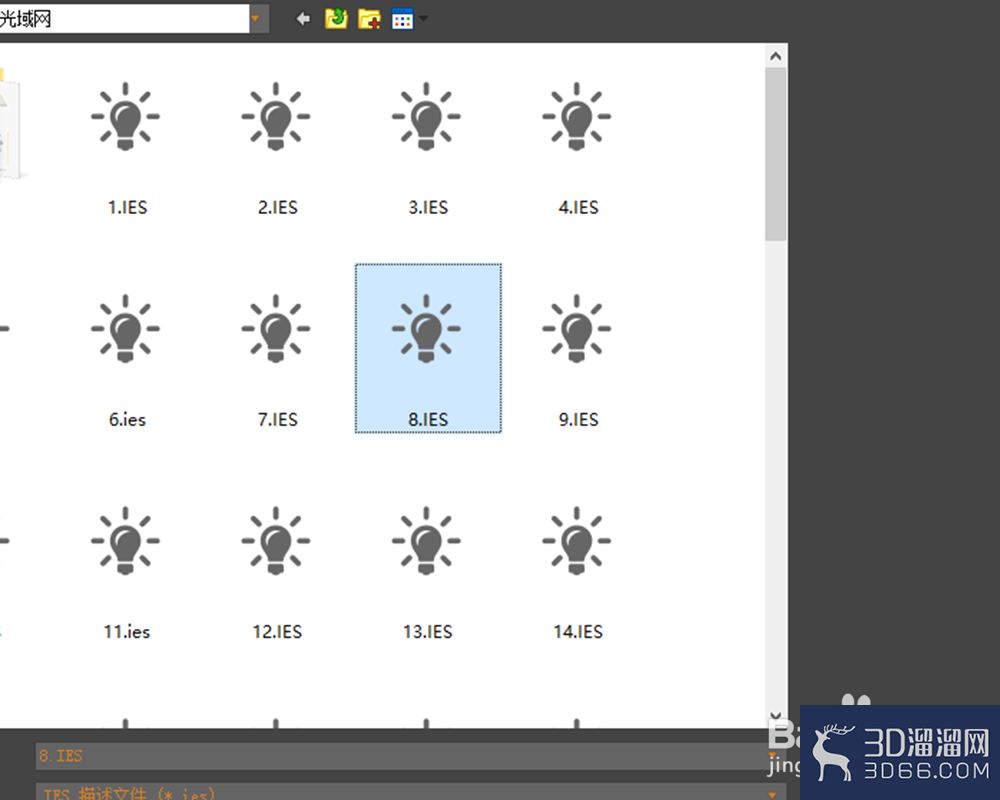This screenshot has height=800, width=1000.
Task: Select the 7.IES bulb icon
Action: coord(276,329)
